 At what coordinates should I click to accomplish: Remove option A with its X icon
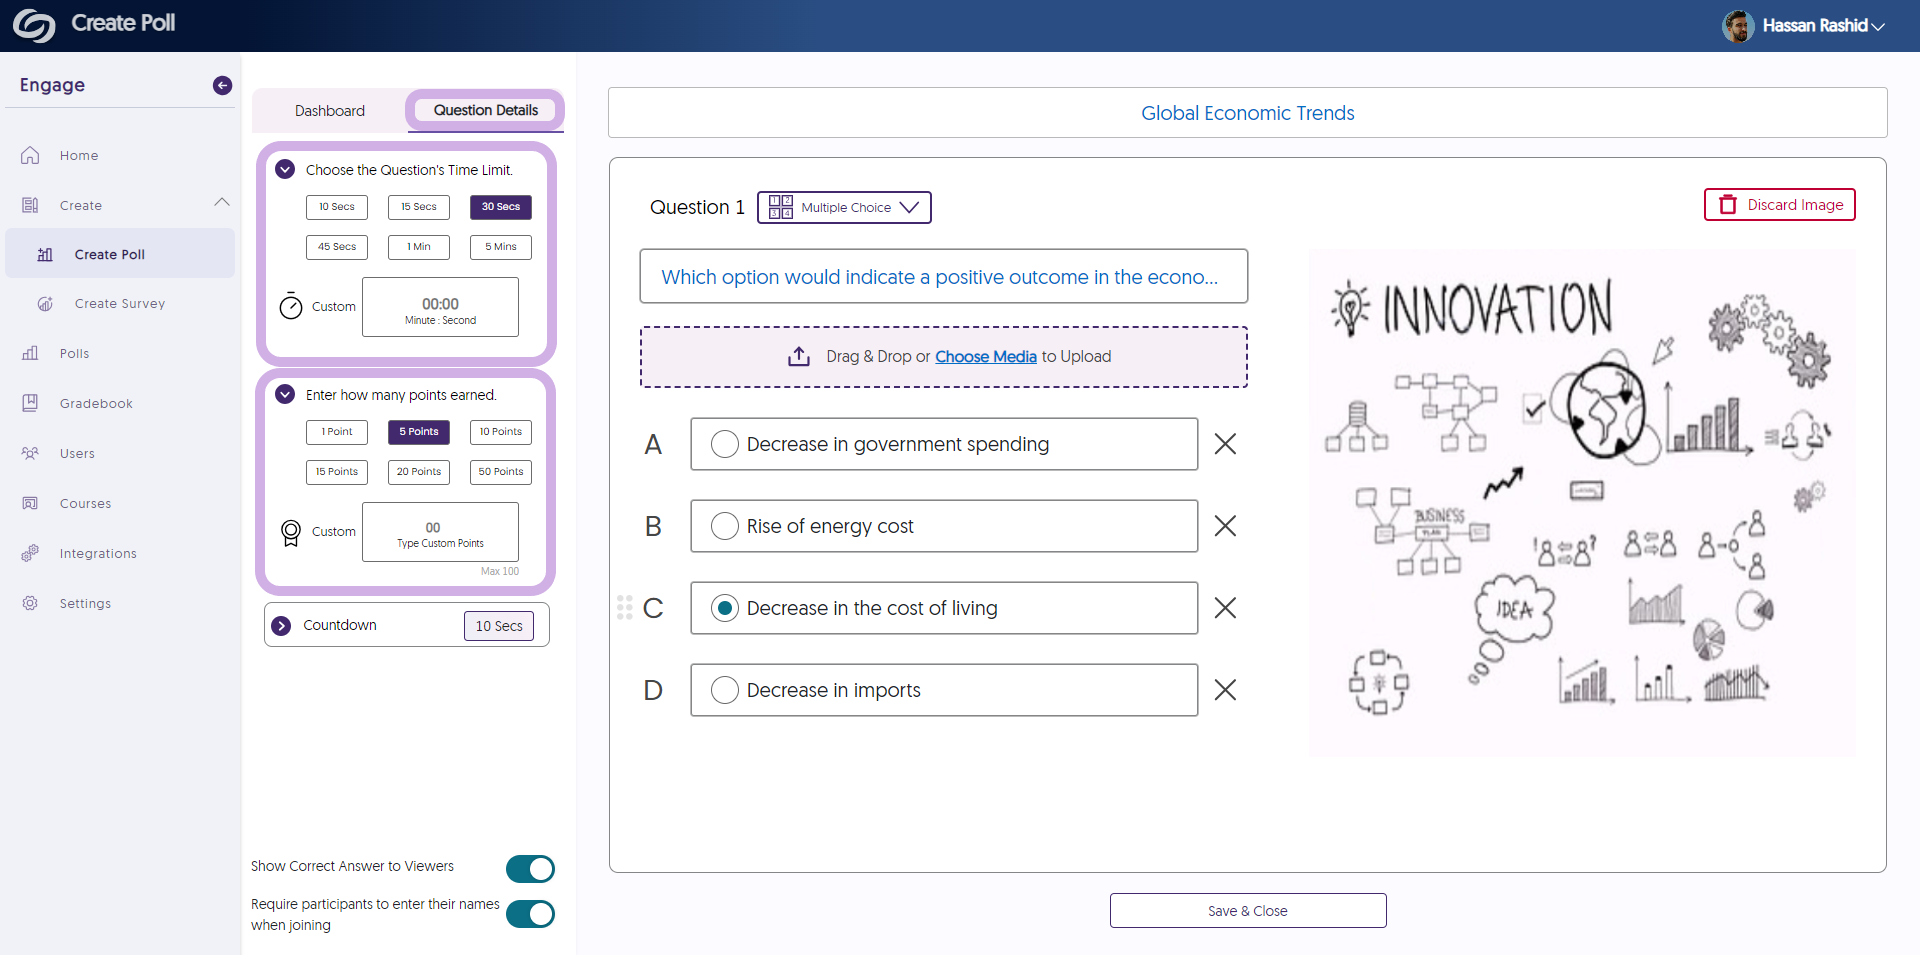[1225, 444]
